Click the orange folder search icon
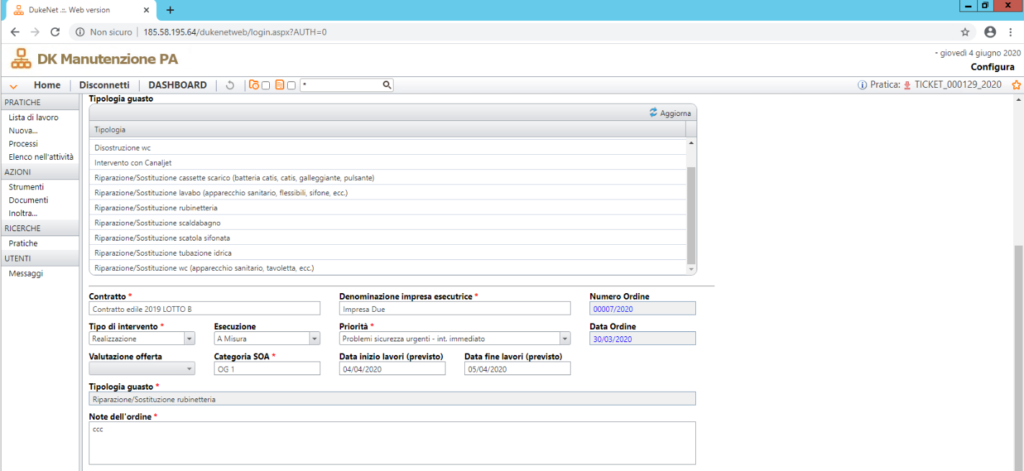The width and height of the screenshot is (1024, 471). [253, 85]
